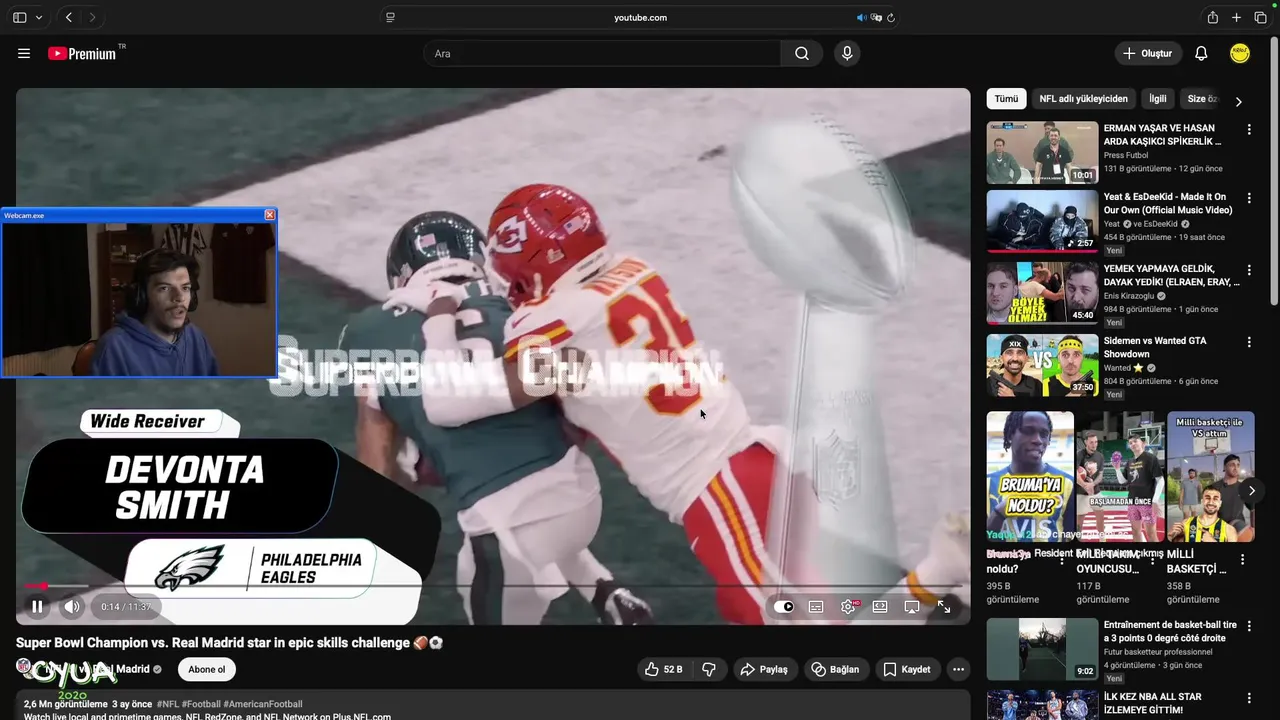Select the NFL adlı yükleyiciden chip

click(x=1083, y=98)
